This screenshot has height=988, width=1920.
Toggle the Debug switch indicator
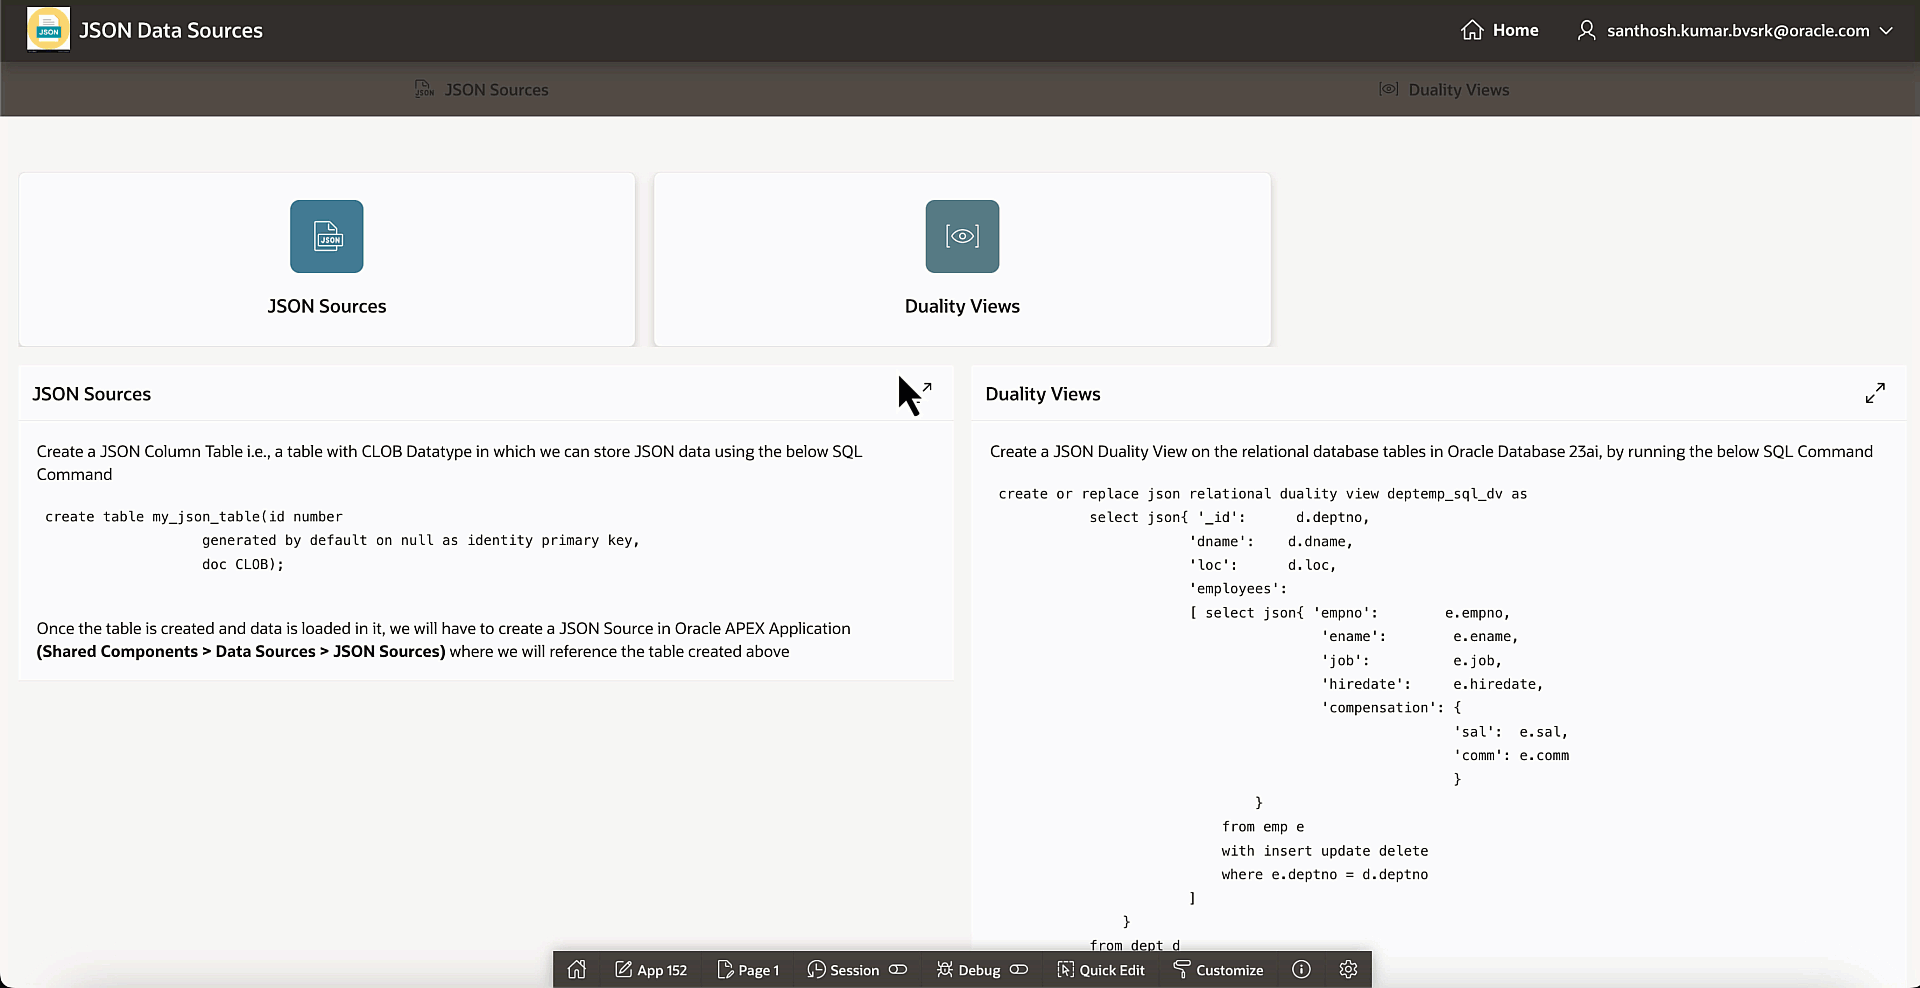point(1019,969)
